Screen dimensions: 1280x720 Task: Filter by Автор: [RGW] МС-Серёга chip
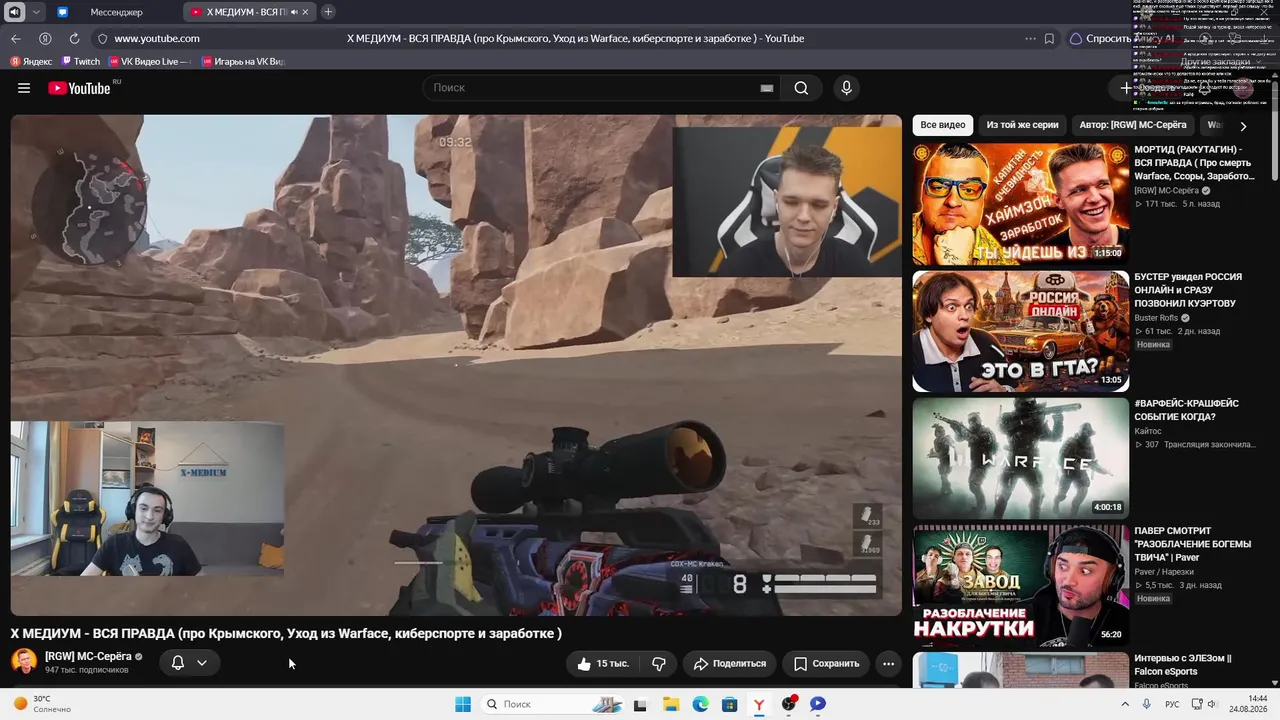(1133, 125)
